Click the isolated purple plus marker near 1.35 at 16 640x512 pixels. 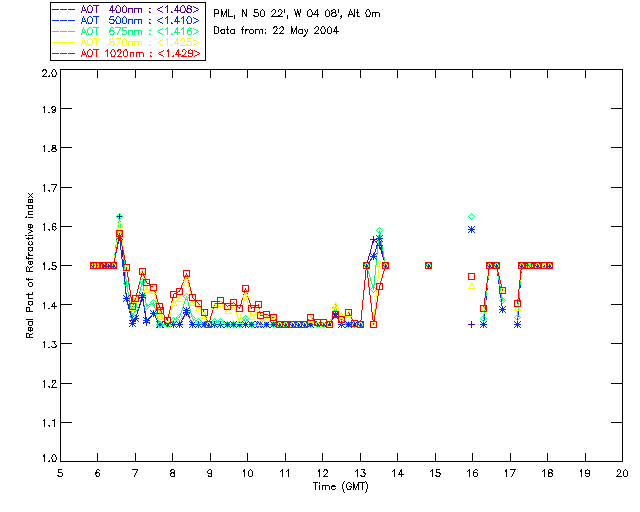471,325
